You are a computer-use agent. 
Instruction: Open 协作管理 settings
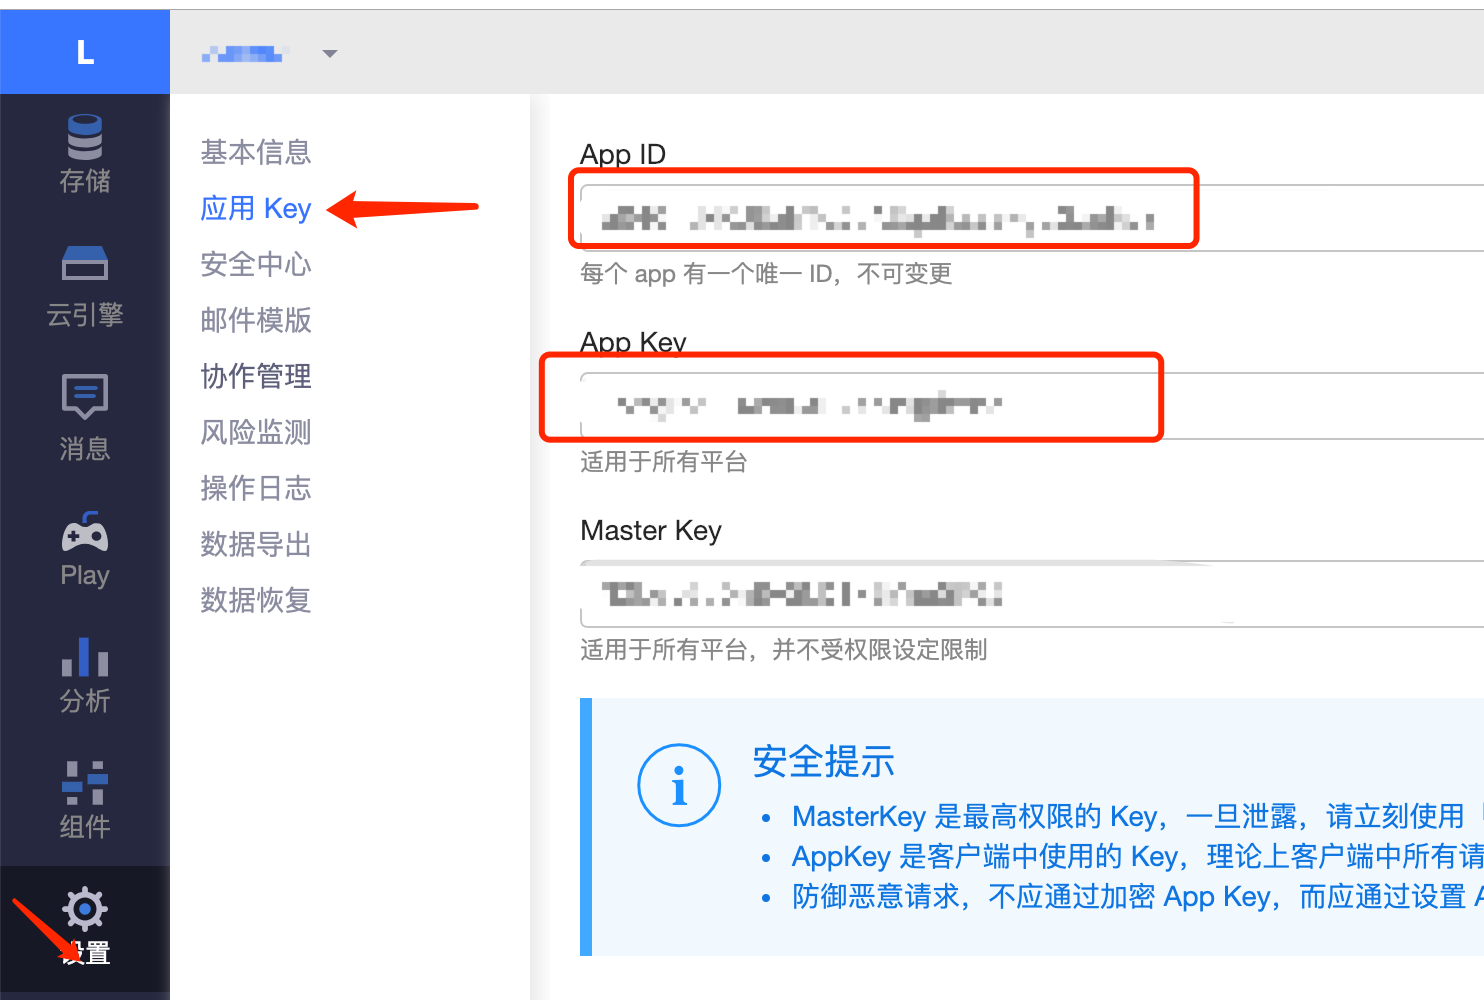255,376
